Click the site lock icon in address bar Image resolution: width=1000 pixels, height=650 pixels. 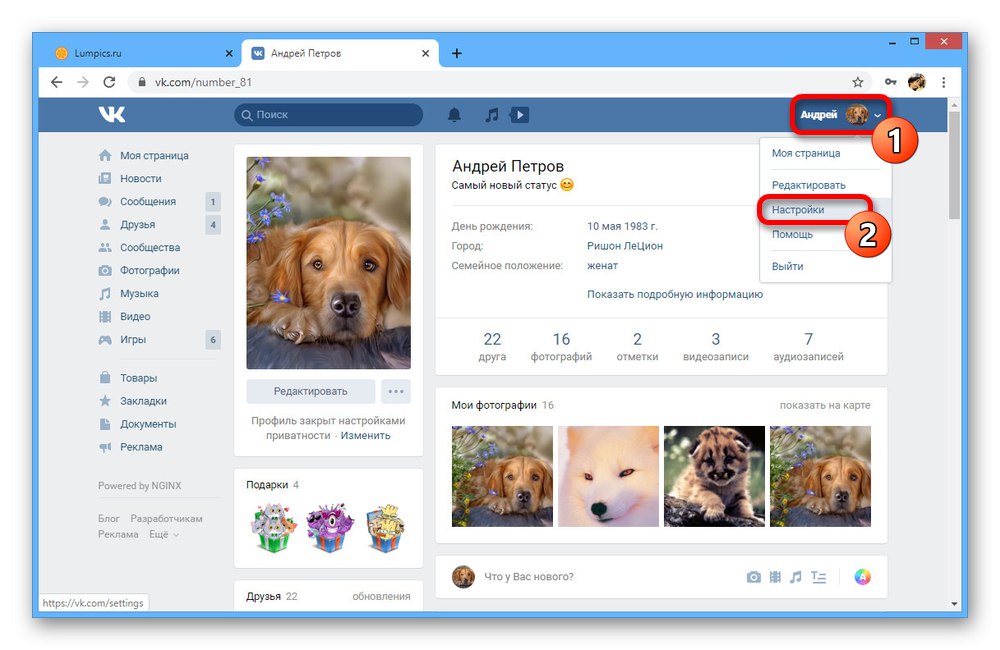[142, 82]
